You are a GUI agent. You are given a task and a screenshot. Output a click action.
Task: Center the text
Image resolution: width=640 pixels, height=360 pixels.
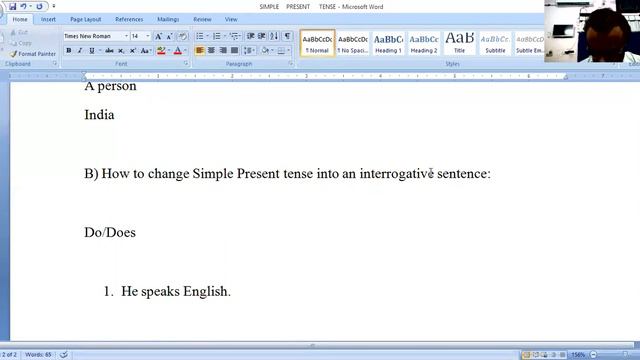pos(211,51)
